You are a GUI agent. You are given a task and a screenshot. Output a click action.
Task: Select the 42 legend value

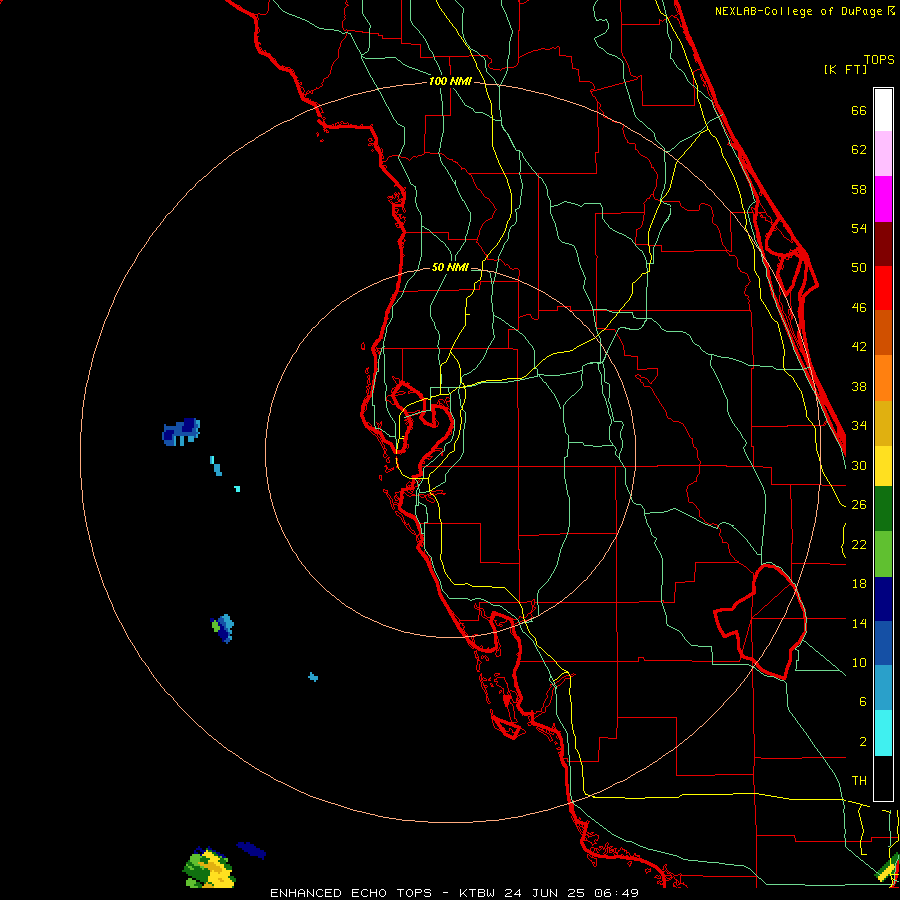click(x=859, y=347)
